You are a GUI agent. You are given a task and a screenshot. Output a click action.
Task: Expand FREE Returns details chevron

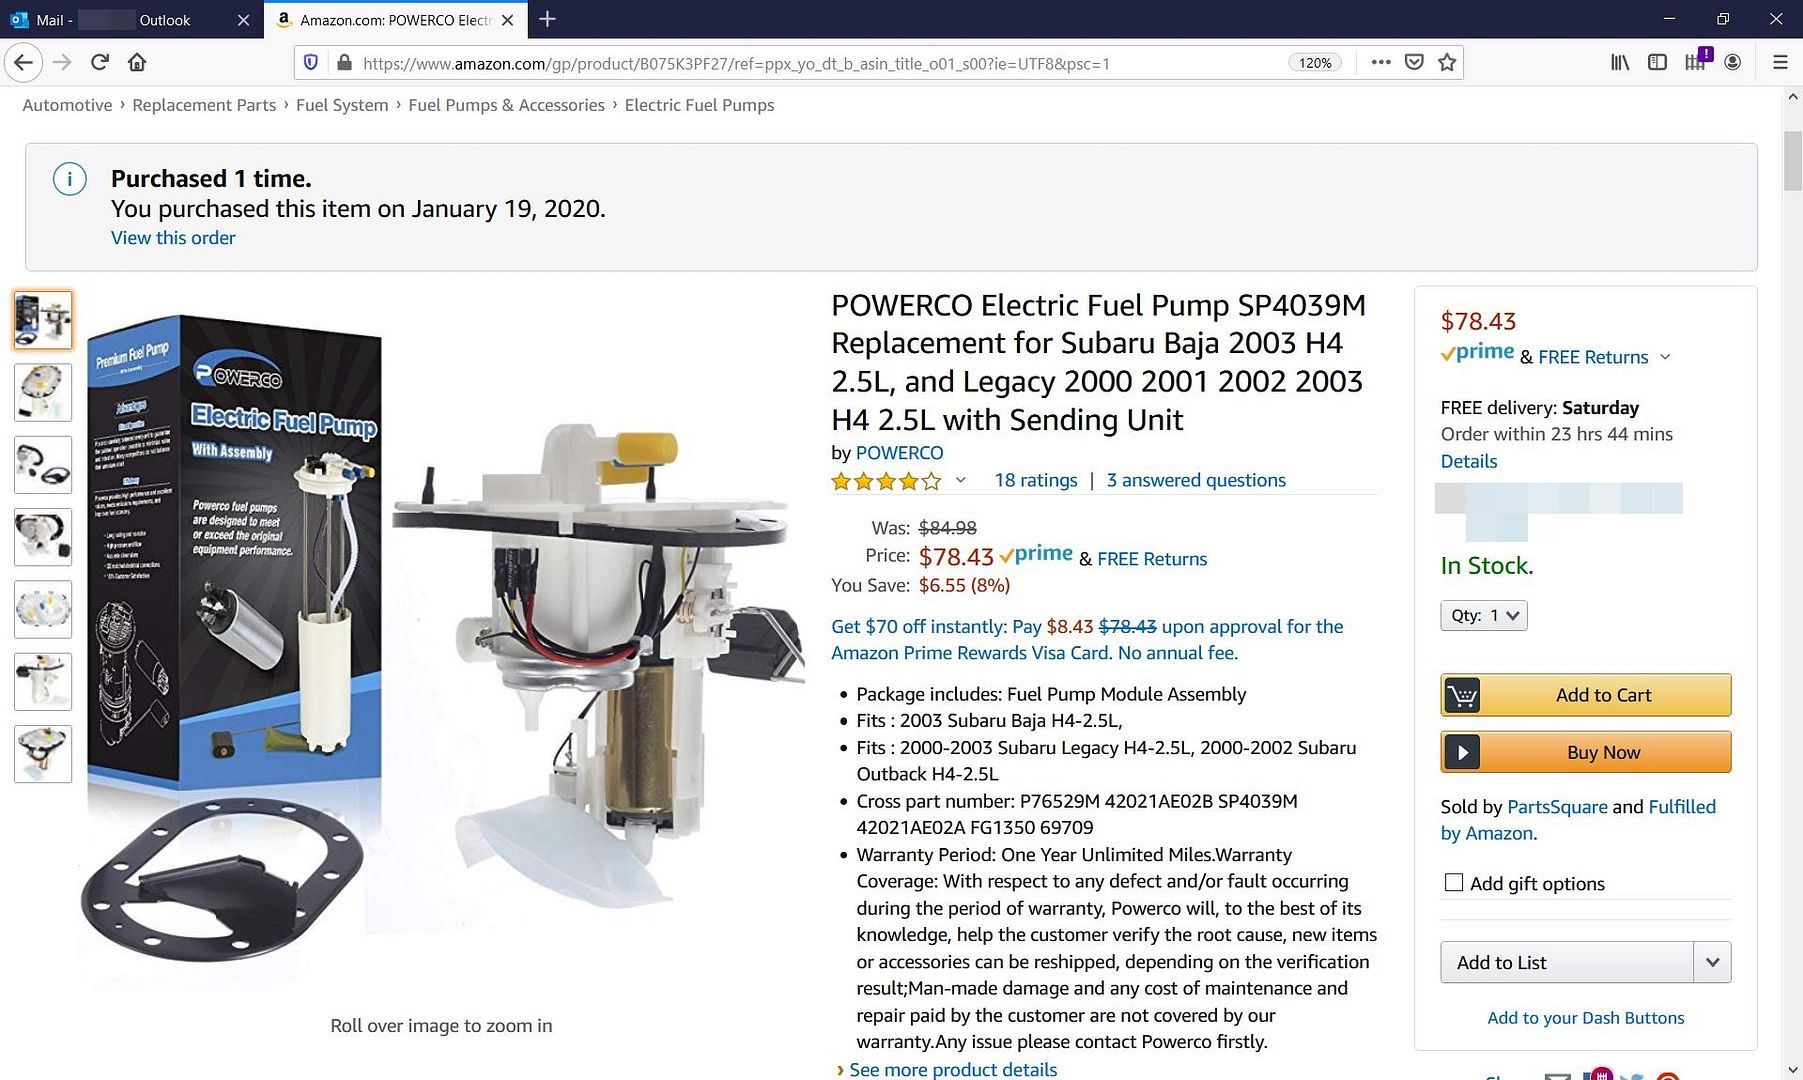pos(1665,357)
